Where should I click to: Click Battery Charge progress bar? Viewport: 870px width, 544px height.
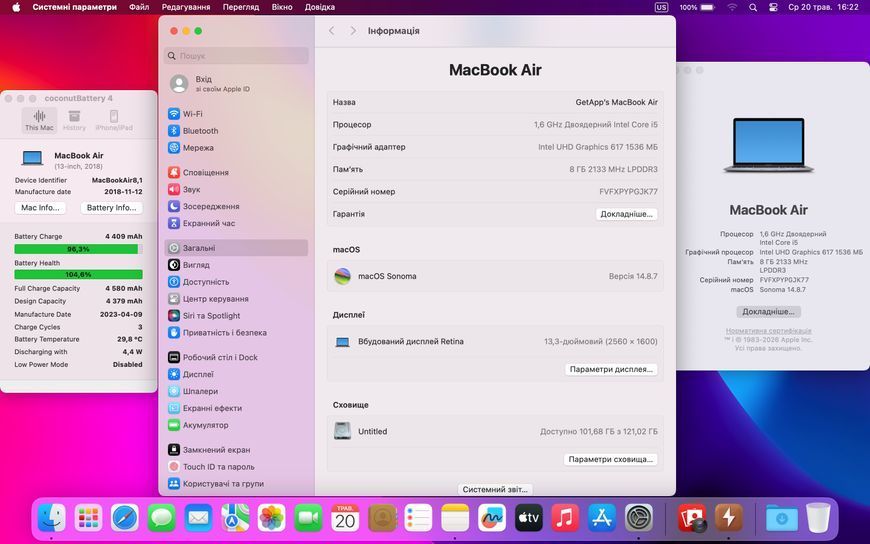pyautogui.click(x=78, y=249)
